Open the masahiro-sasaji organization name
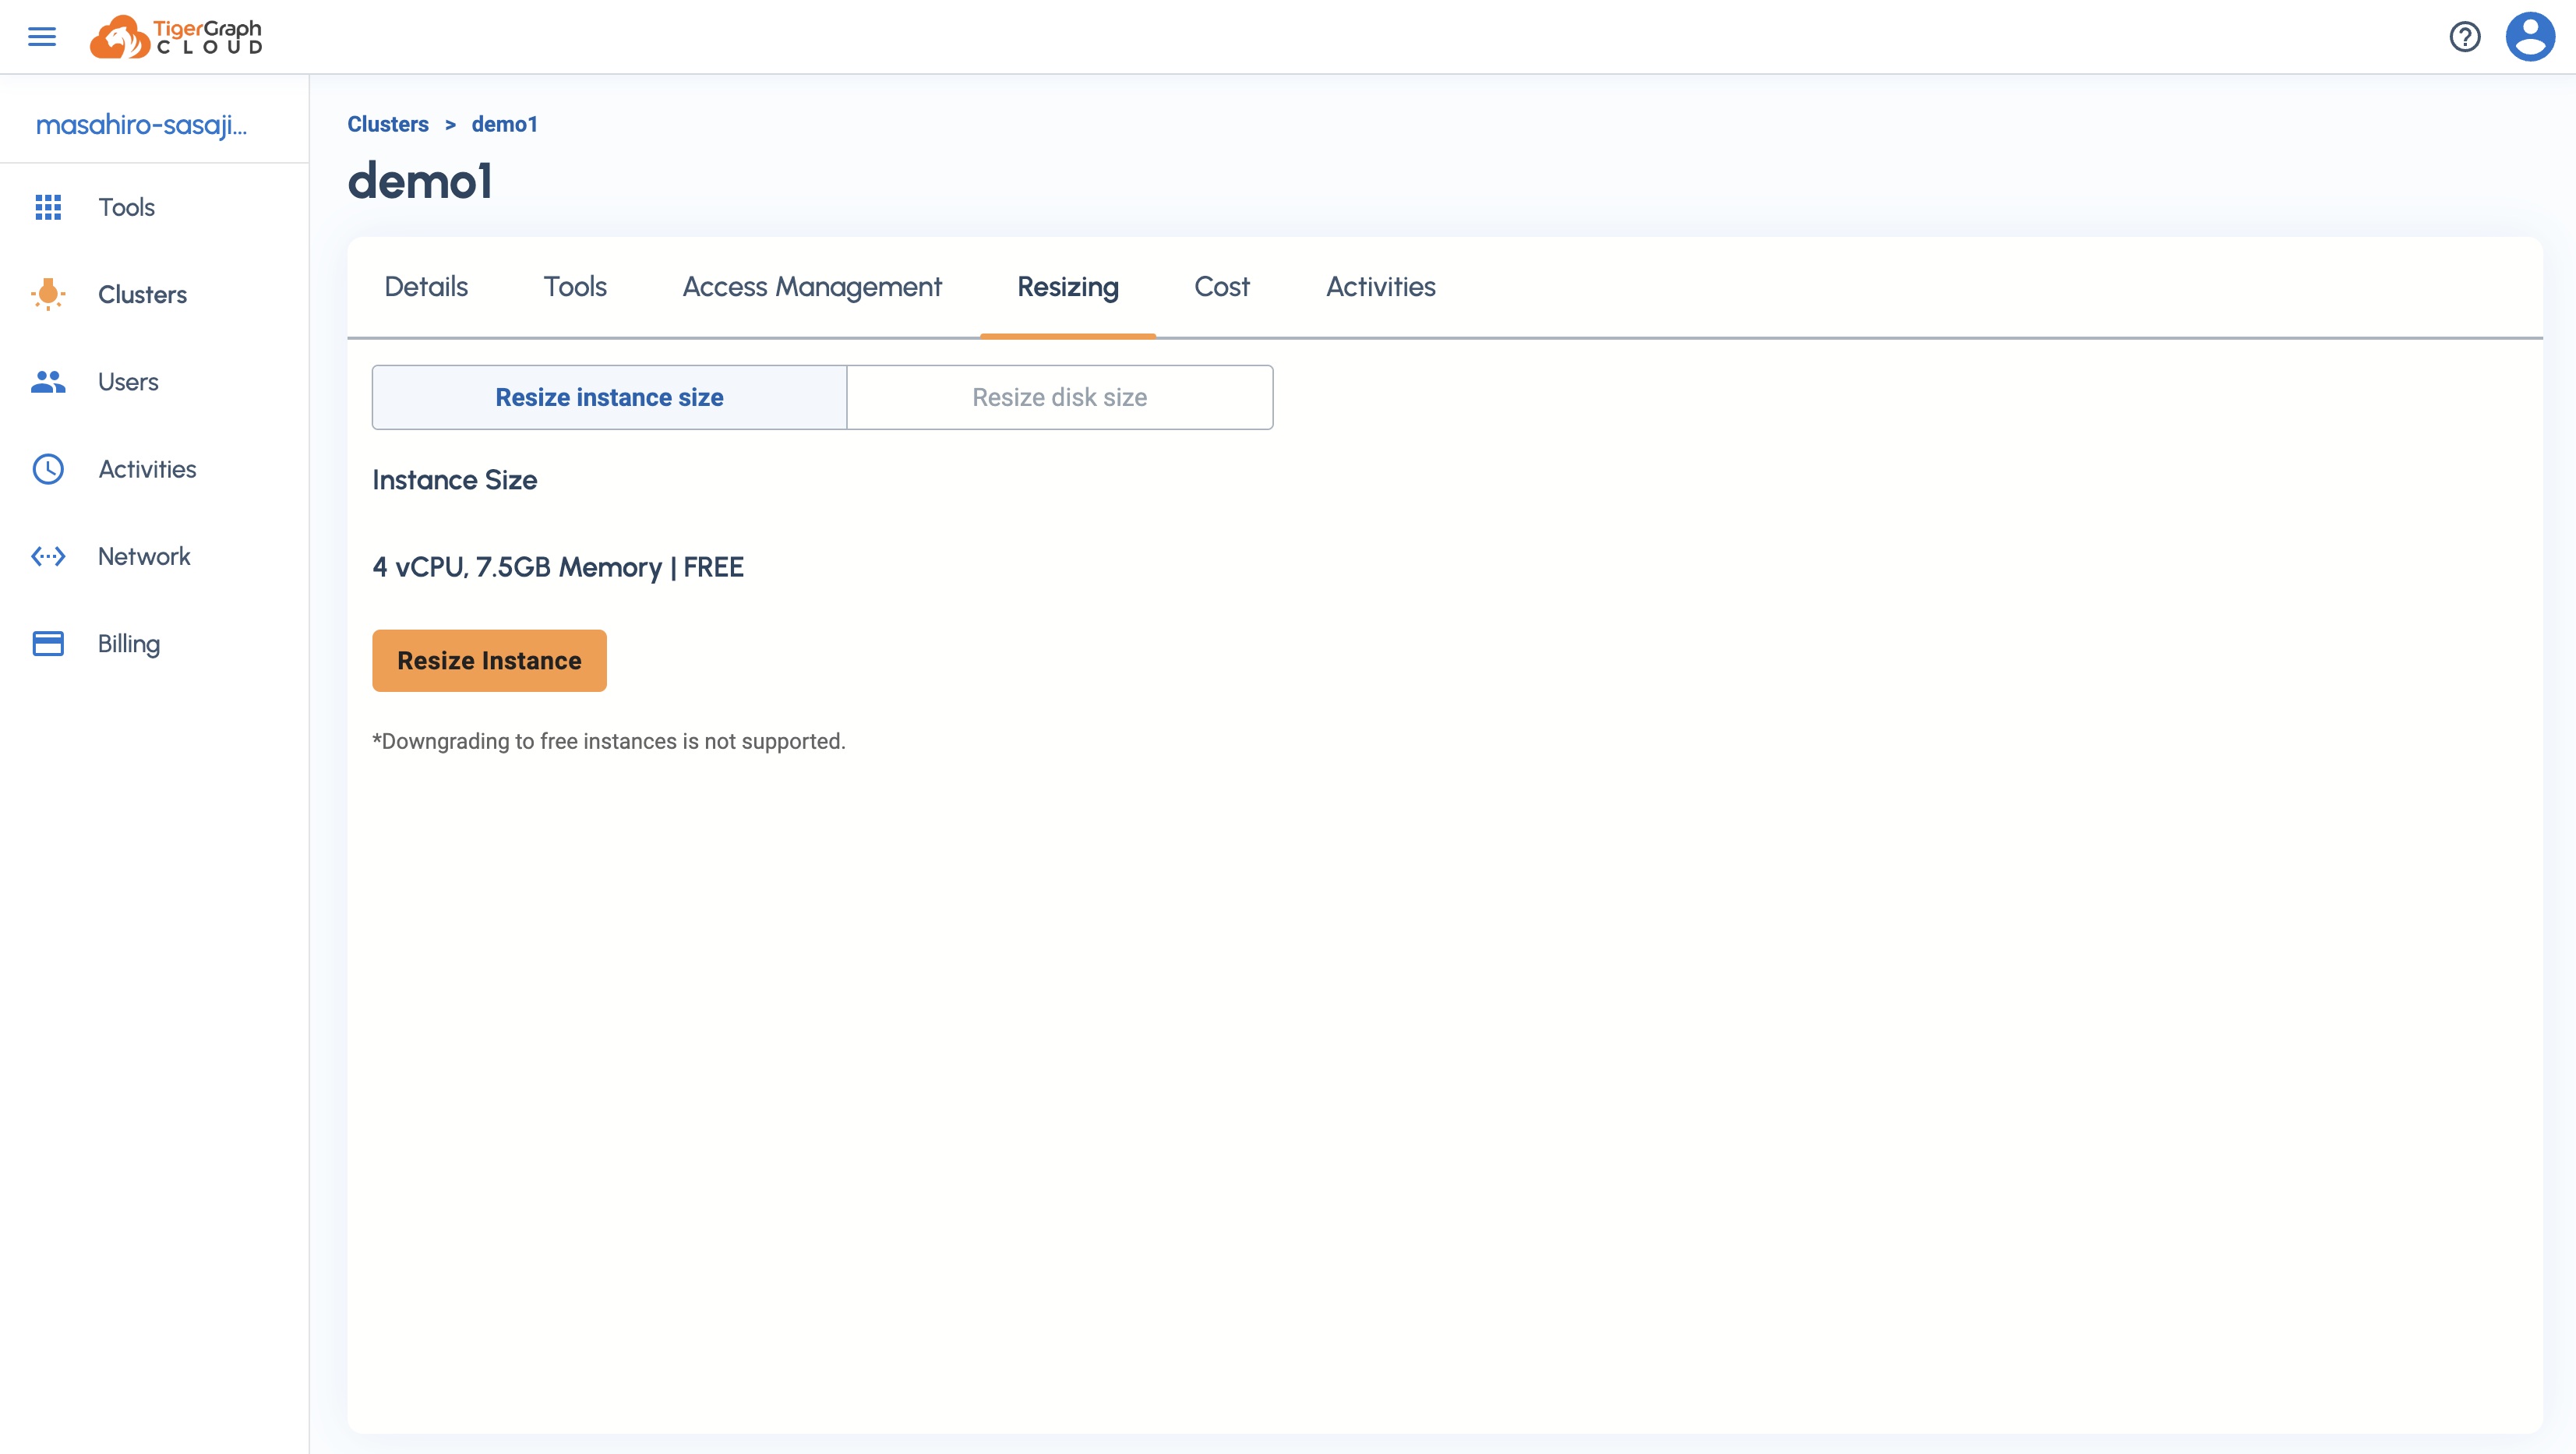This screenshot has height=1454, width=2576. click(x=141, y=125)
